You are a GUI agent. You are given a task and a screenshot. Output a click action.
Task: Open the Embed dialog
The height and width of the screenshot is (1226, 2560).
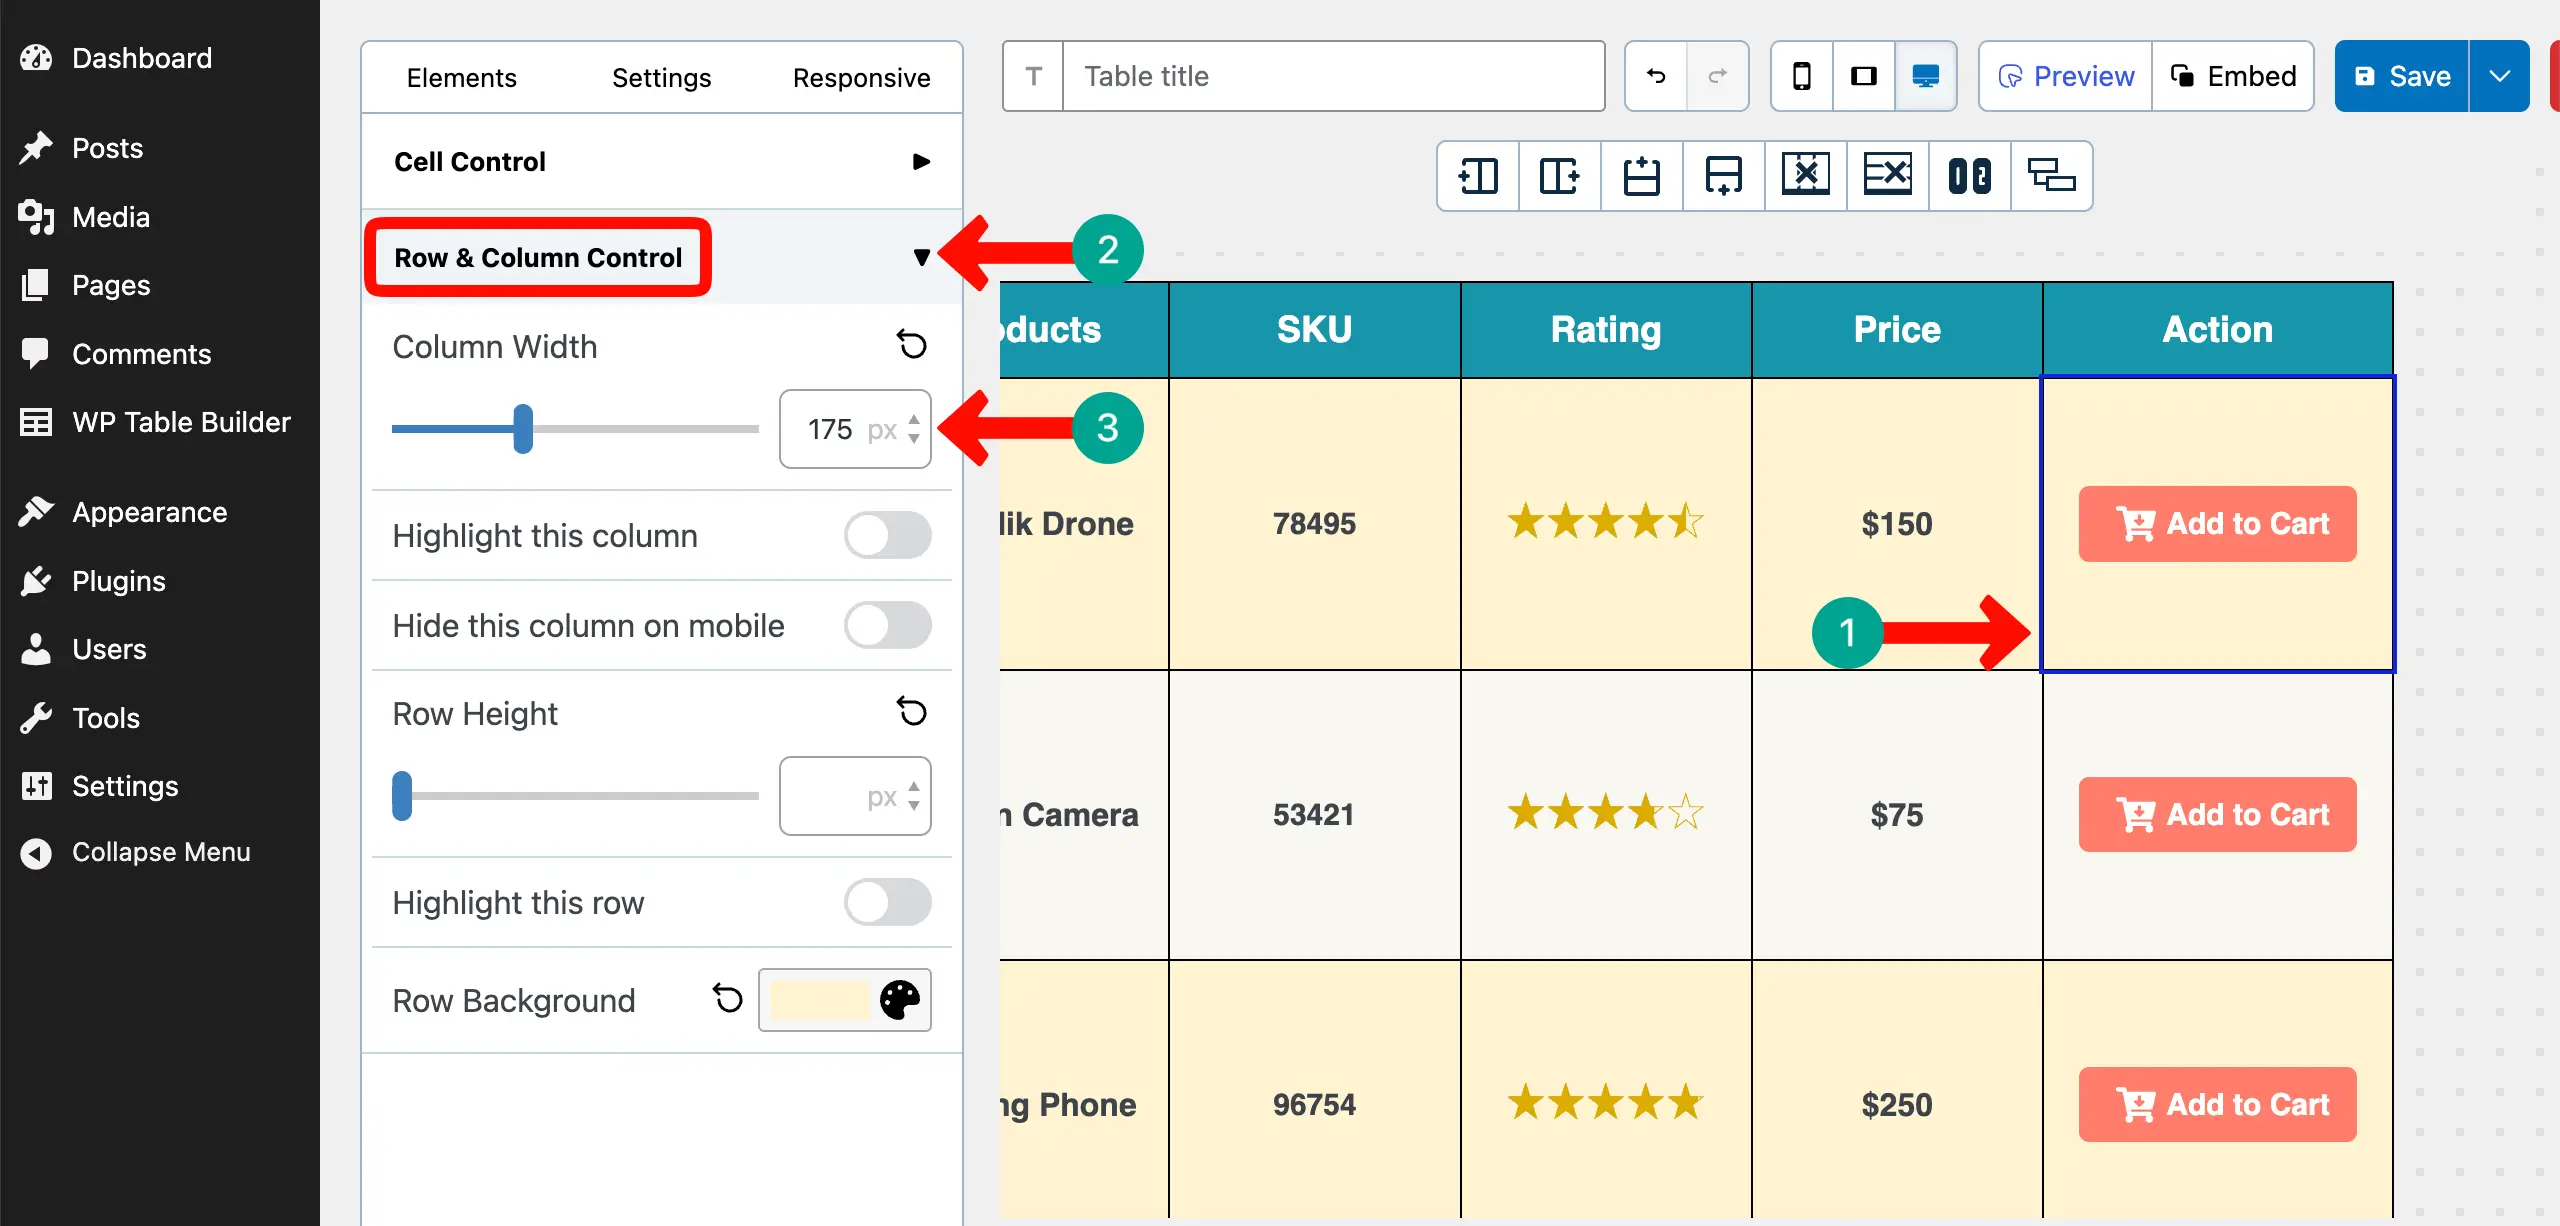(2234, 75)
